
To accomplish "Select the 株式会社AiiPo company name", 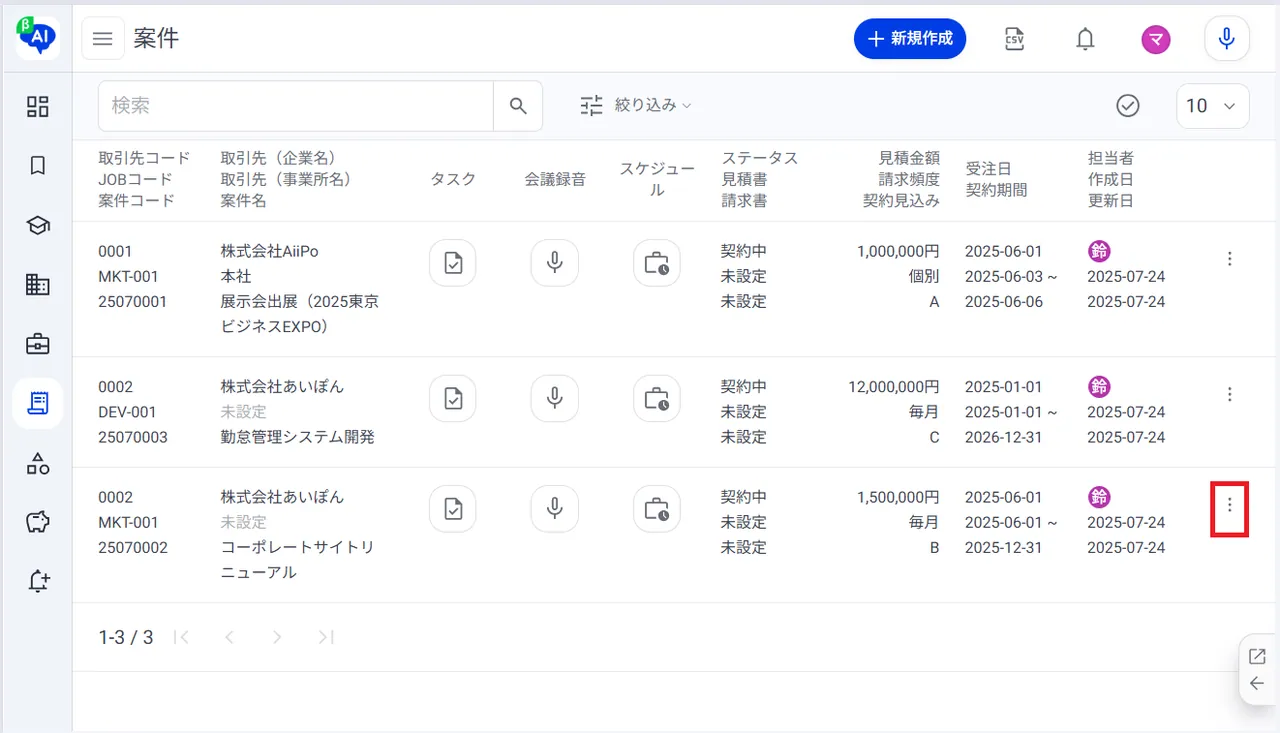I will tap(270, 251).
